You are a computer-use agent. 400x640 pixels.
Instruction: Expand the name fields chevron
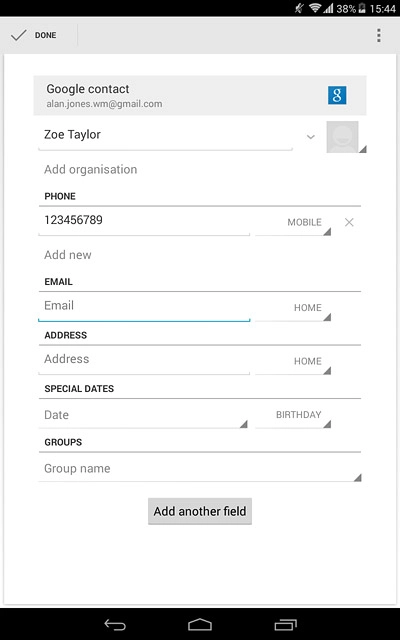(x=311, y=137)
